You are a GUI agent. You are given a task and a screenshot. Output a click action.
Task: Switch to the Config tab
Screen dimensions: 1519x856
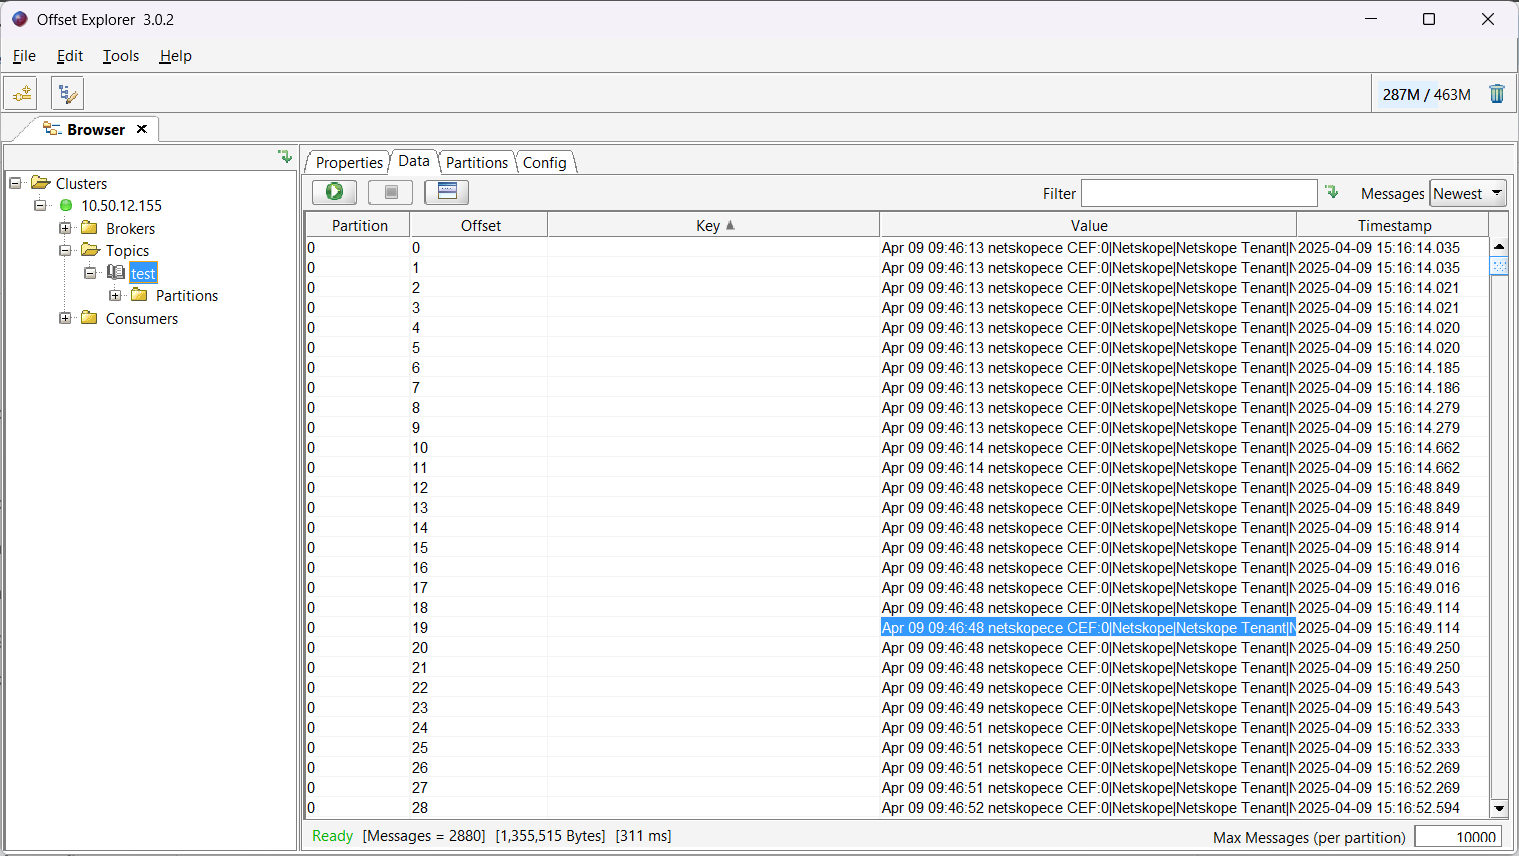[x=545, y=162]
